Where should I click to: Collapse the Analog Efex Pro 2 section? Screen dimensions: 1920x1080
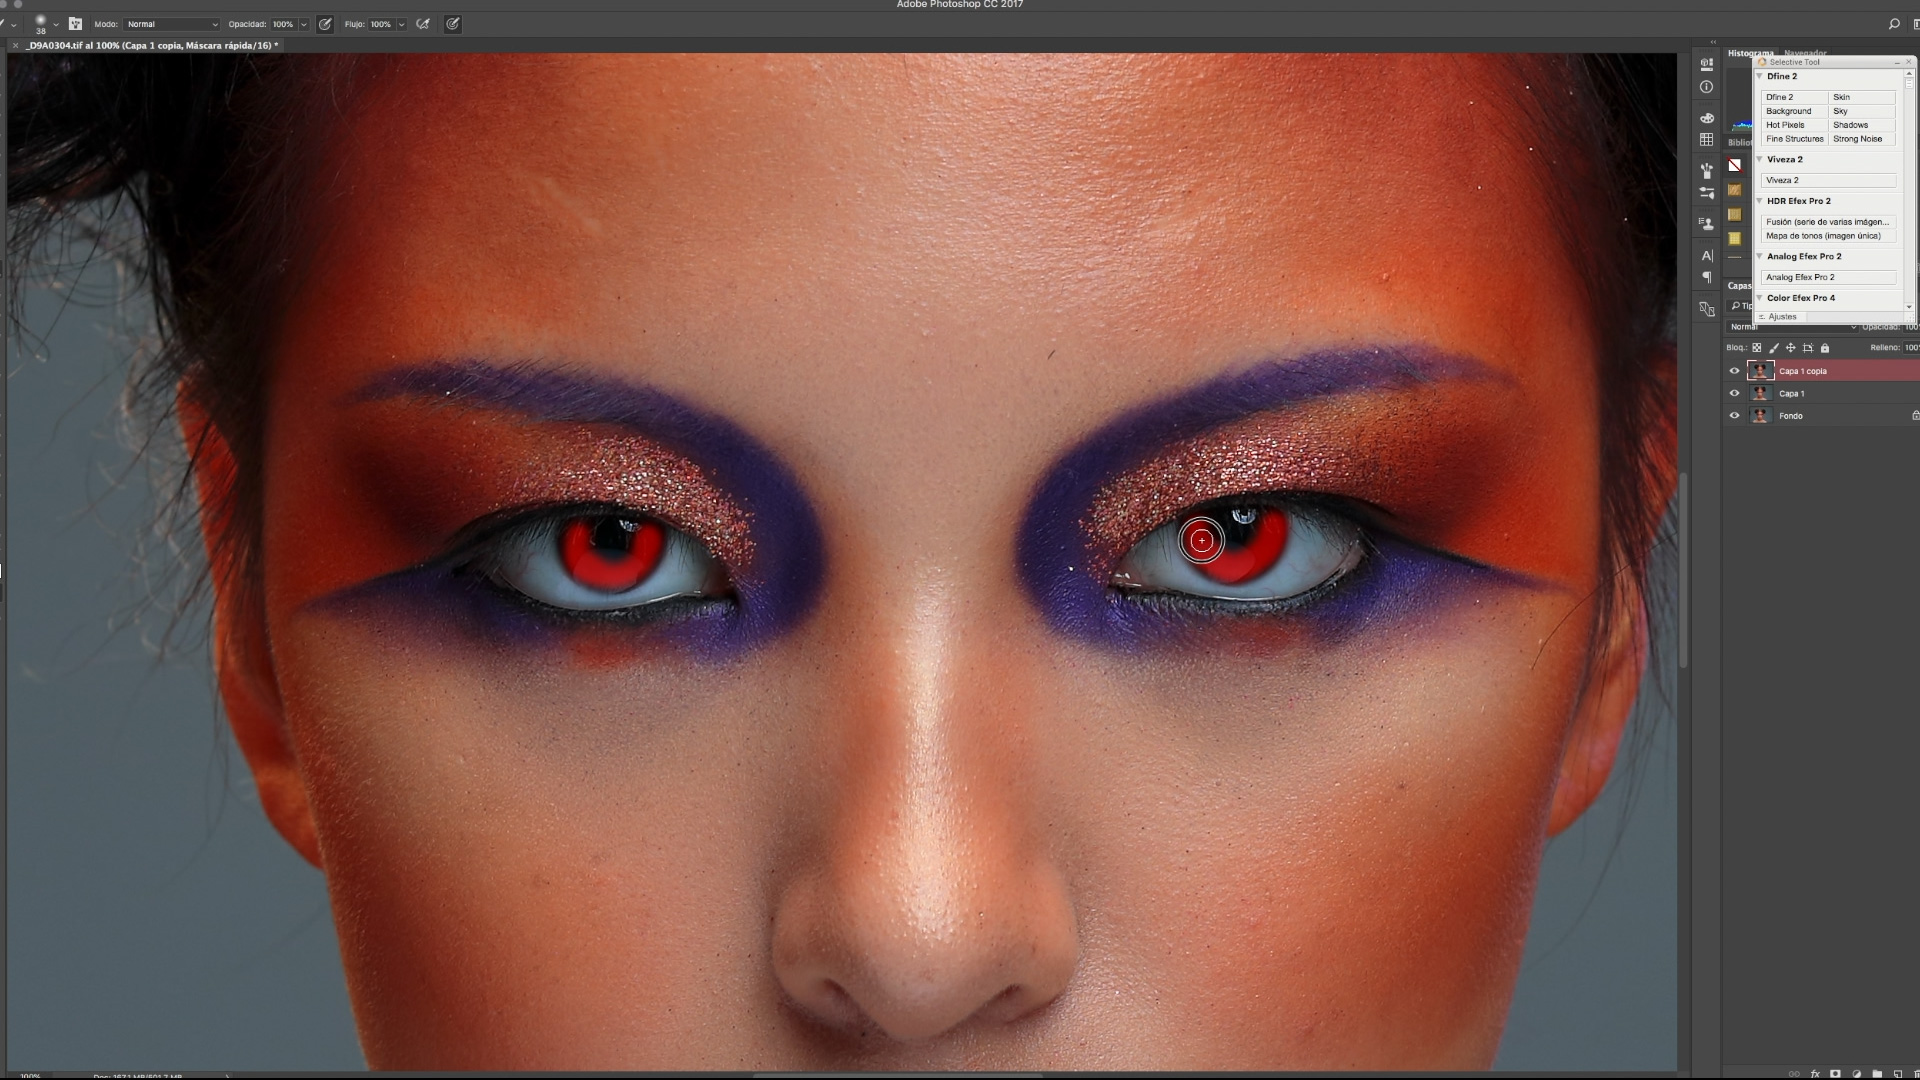pyautogui.click(x=1759, y=256)
